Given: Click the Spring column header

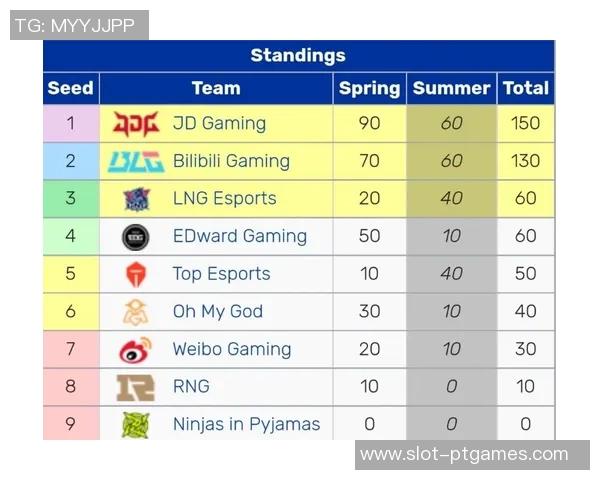Looking at the screenshot, I should tap(369, 88).
